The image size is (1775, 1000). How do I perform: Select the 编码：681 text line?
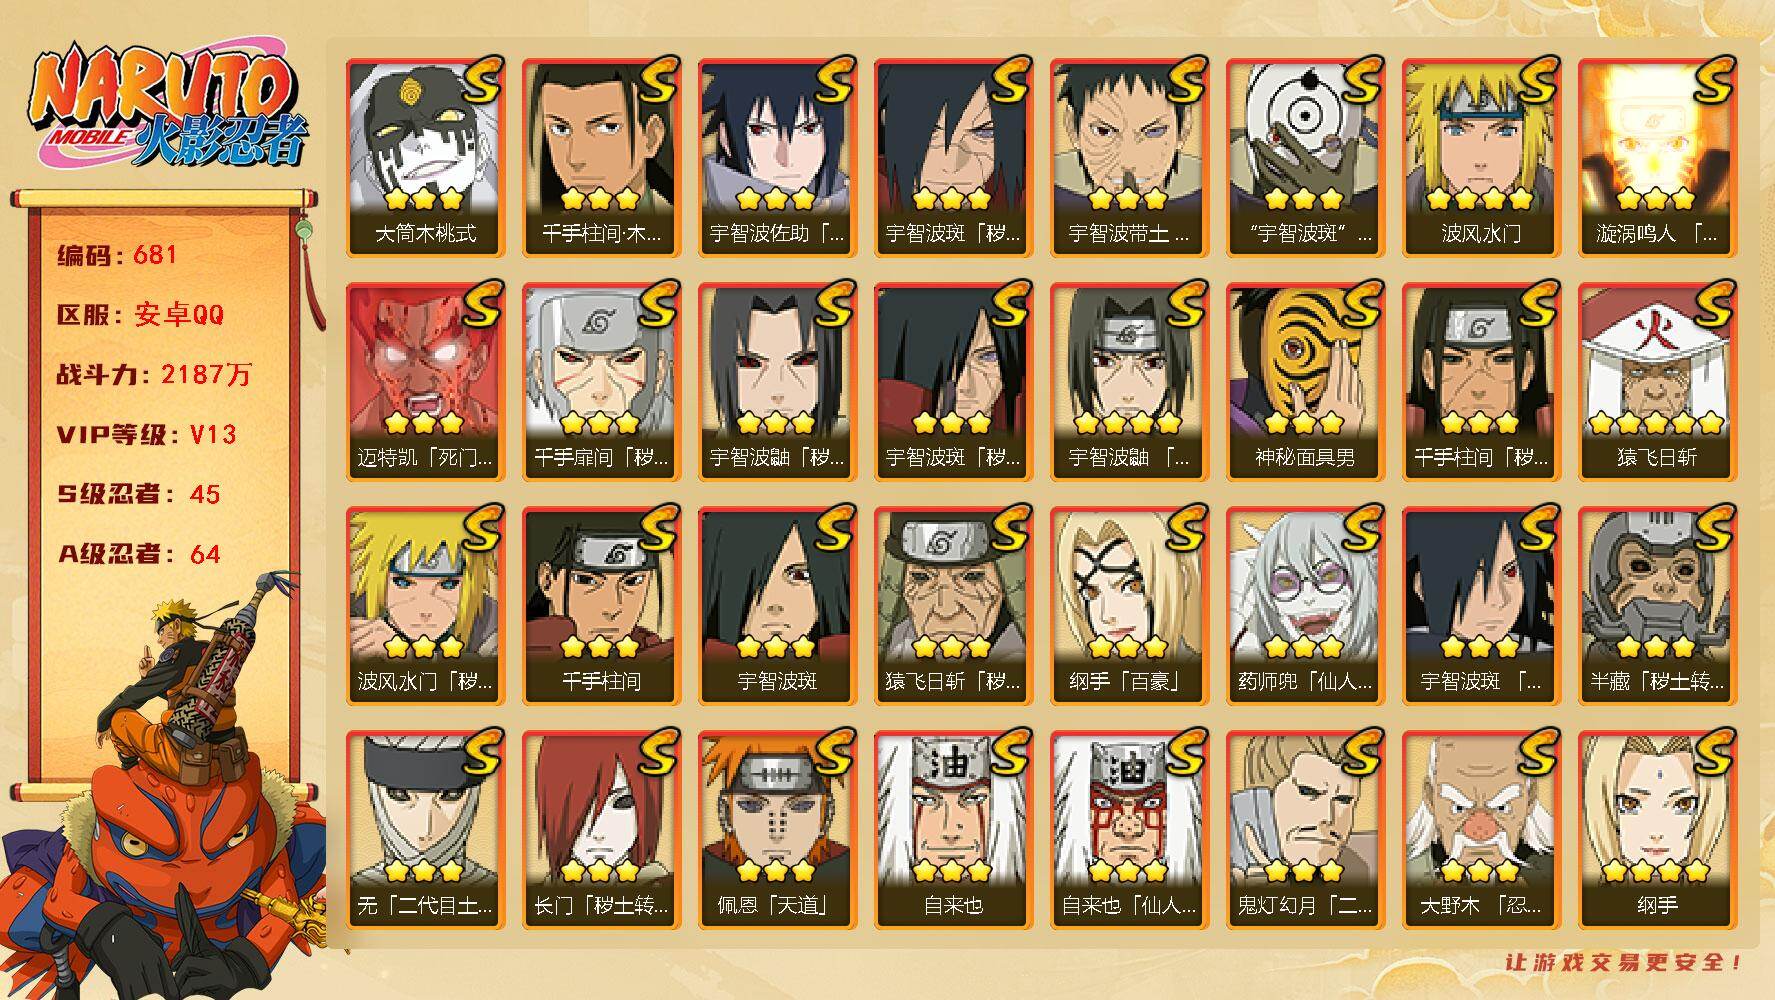[x=117, y=255]
